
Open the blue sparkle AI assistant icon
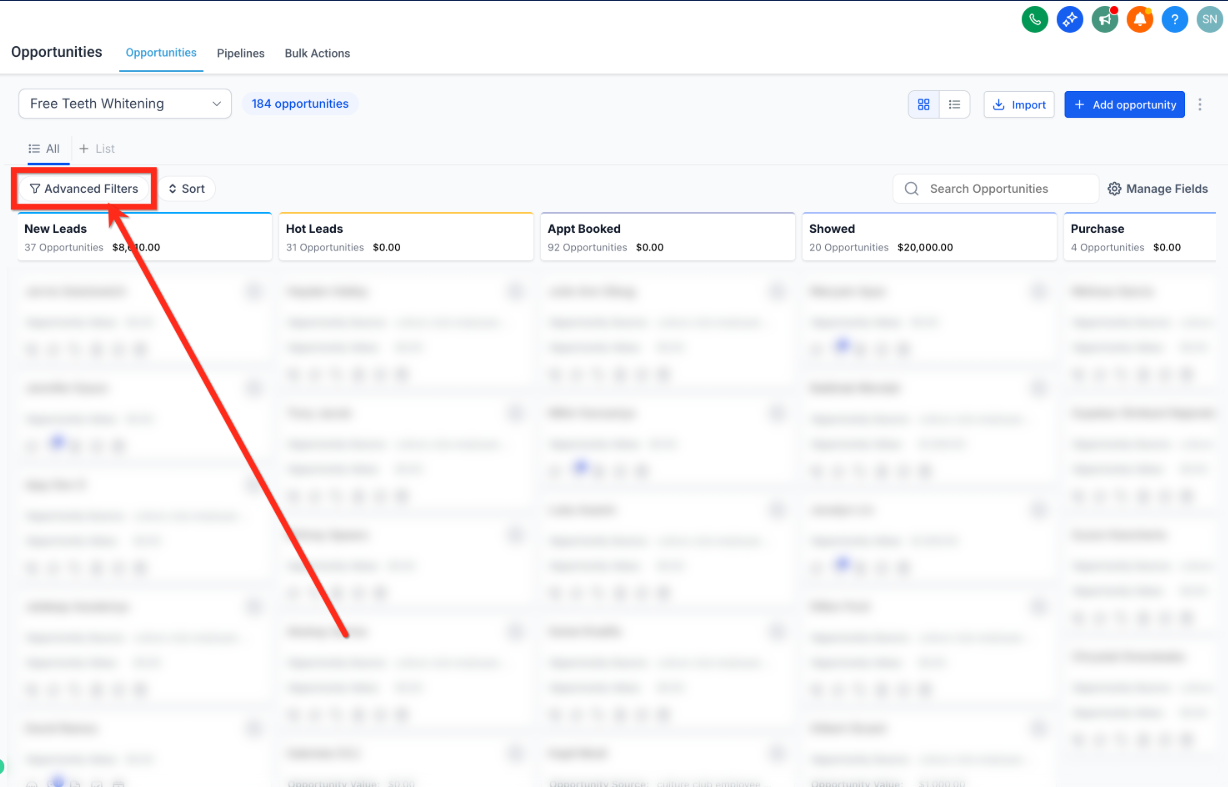(x=1070, y=19)
